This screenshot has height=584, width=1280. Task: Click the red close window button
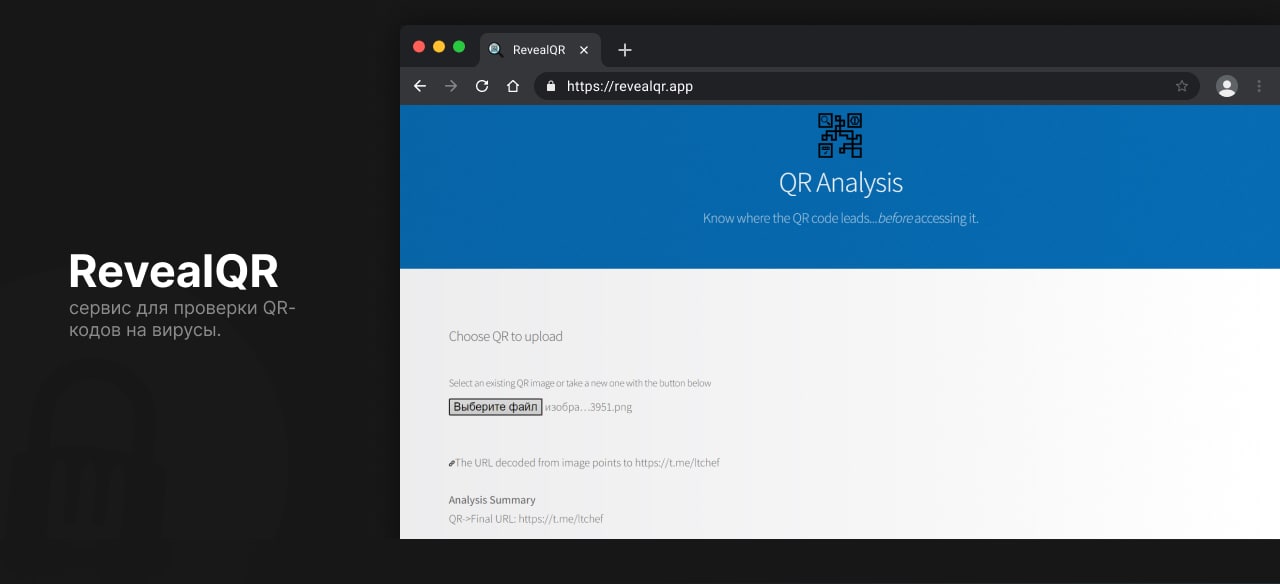(419, 47)
